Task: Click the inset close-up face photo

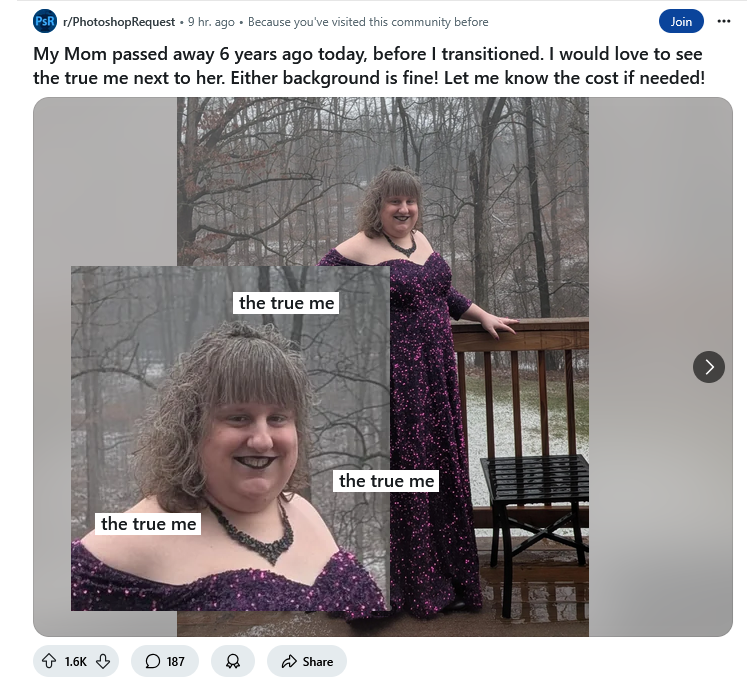Action: coord(230,438)
